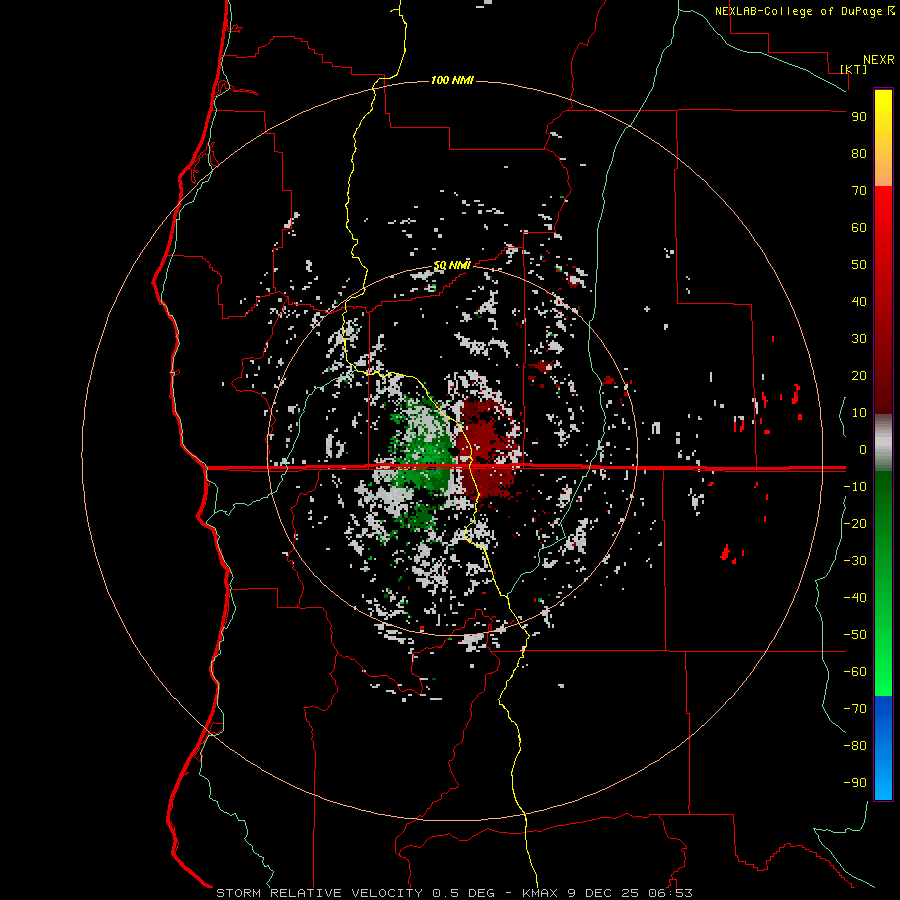Click the -80 value on velocity scale
Screen dimensions: 900x900
pyautogui.click(x=855, y=746)
